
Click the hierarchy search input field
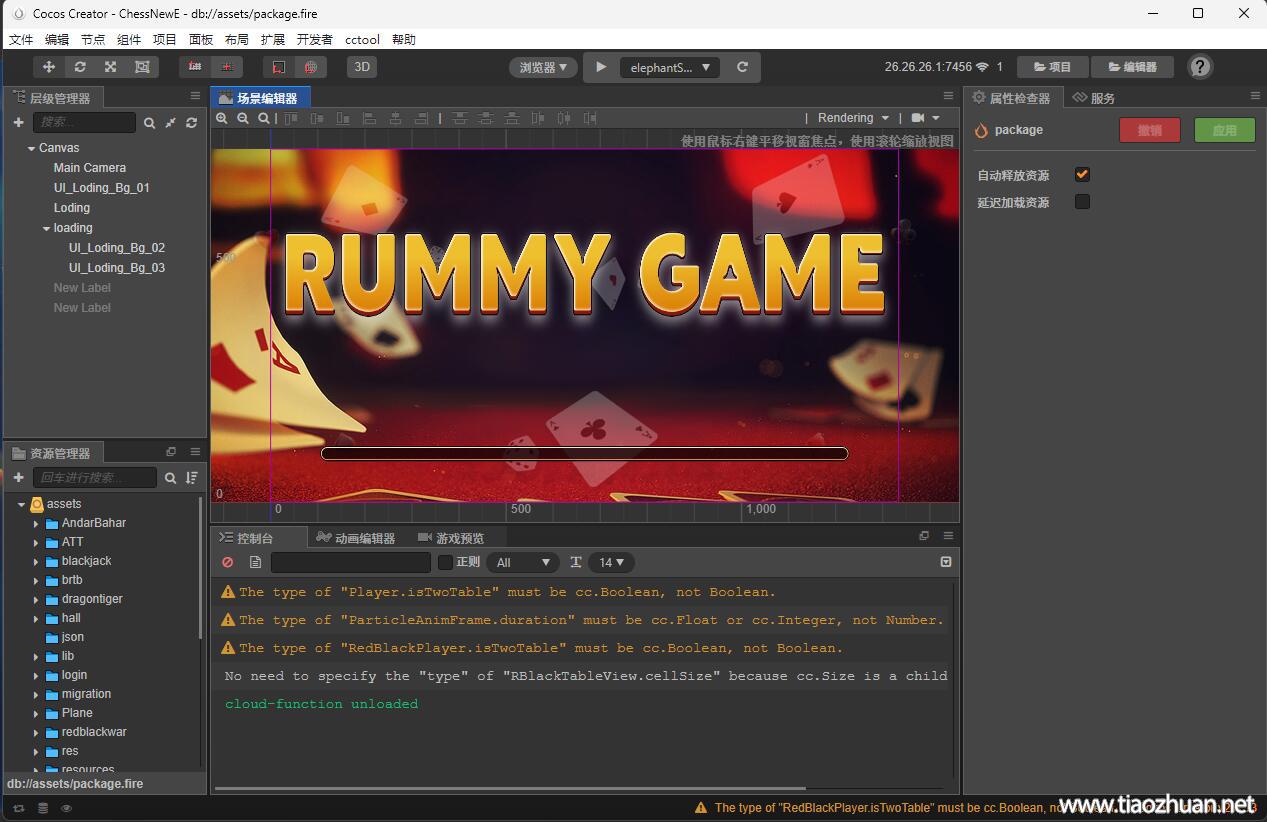84,122
